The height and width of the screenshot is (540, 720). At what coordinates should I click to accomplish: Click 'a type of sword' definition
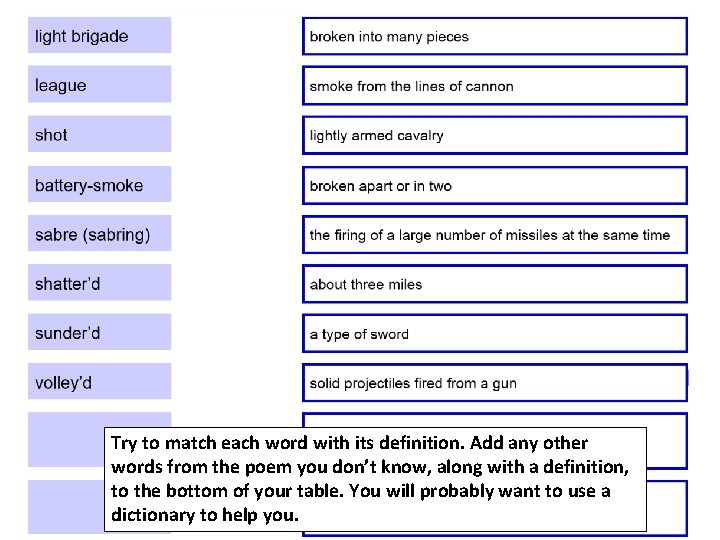[x=495, y=334]
